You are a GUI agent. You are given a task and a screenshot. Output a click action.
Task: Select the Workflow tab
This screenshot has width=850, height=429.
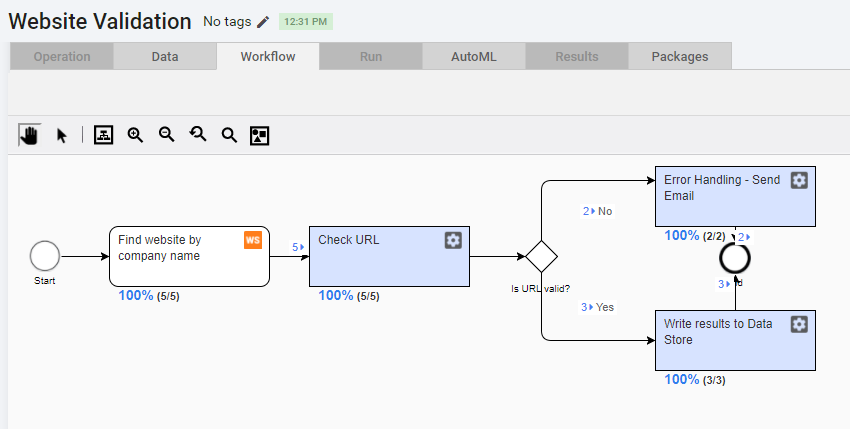268,56
